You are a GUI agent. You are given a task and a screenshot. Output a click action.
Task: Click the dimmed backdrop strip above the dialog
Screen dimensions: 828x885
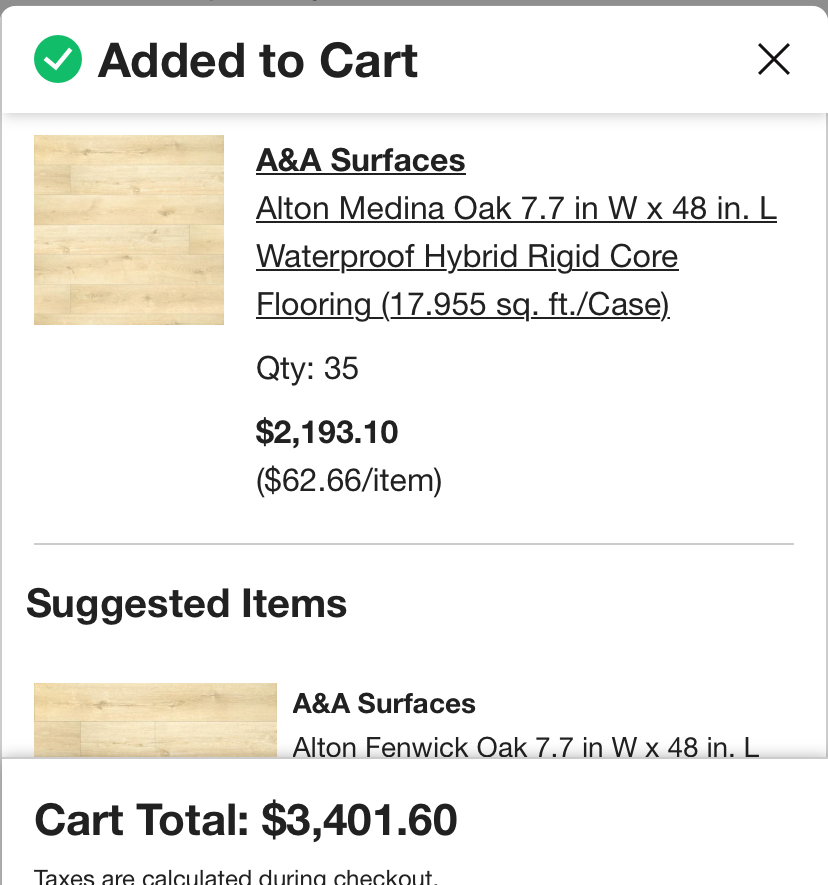click(x=414, y=2)
